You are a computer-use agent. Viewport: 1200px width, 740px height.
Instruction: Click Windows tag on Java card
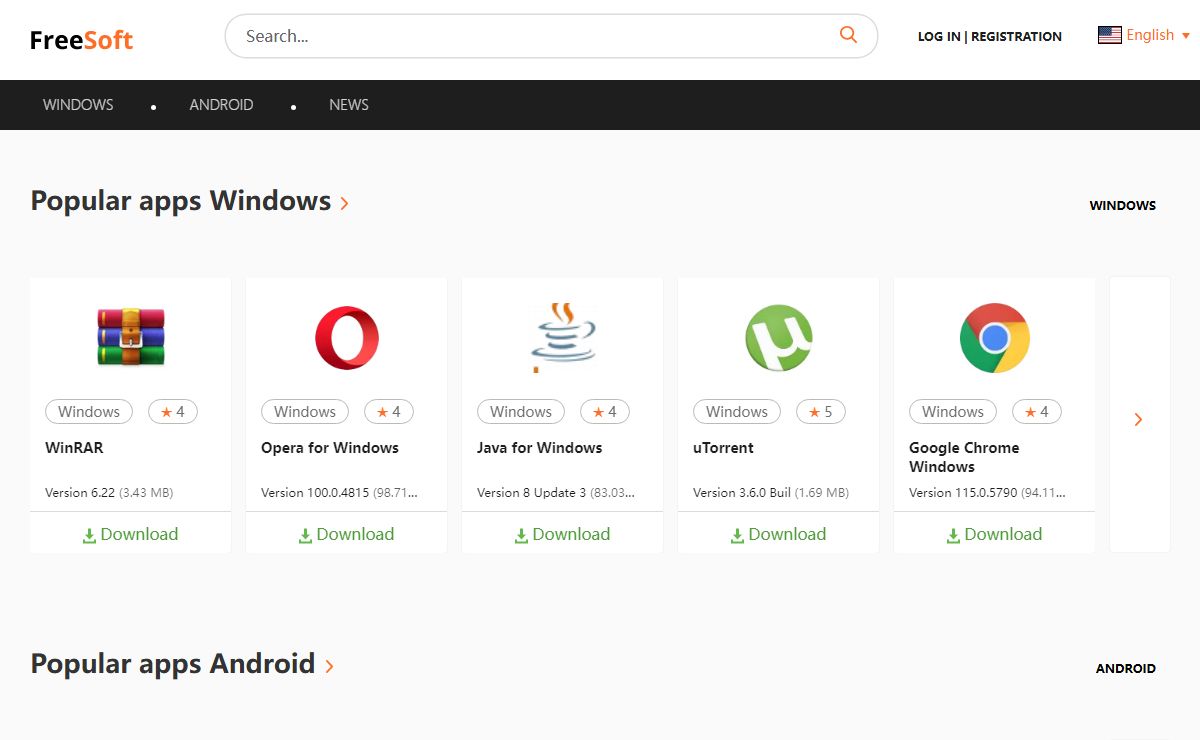(521, 412)
